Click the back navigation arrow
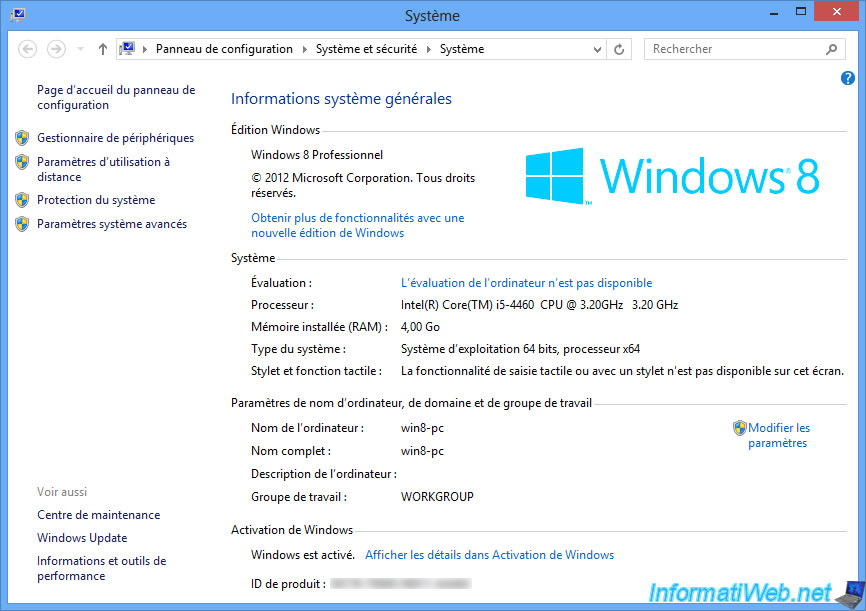Screen dimensions: 866x611 (x=27, y=48)
